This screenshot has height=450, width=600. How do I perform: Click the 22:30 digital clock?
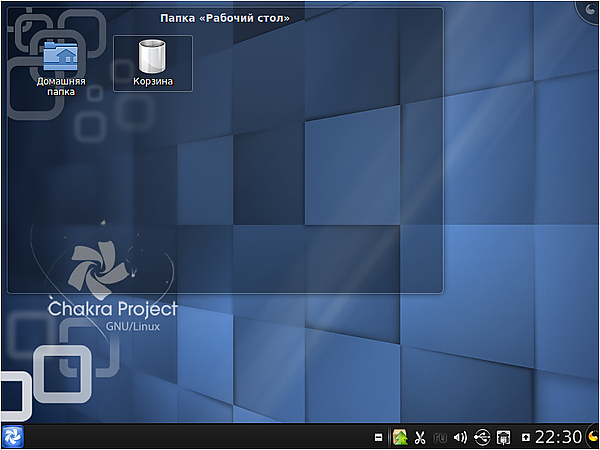(x=558, y=437)
